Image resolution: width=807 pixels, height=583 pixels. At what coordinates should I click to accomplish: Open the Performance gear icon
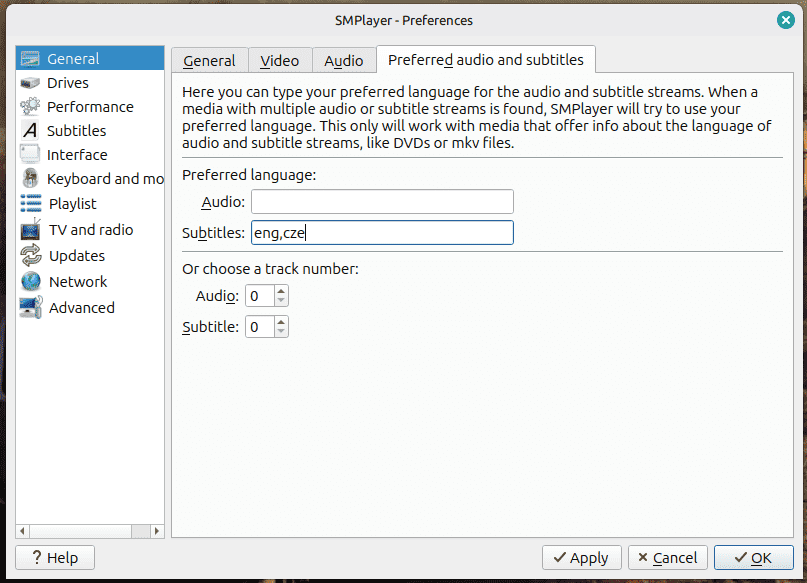click(30, 107)
